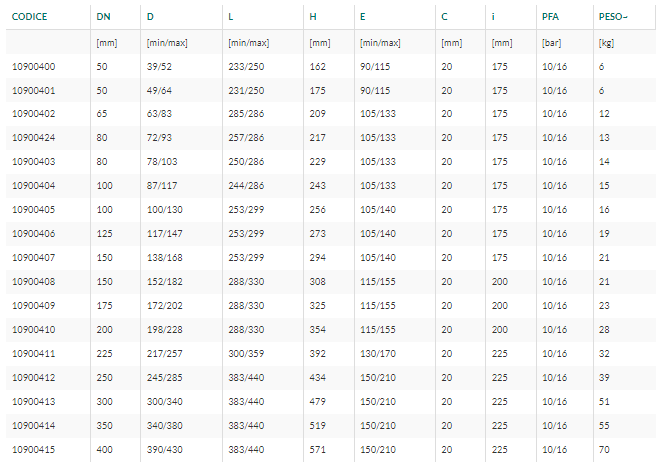Click product code 10900407
Viewport: 658px width, 464px height.
34,258
